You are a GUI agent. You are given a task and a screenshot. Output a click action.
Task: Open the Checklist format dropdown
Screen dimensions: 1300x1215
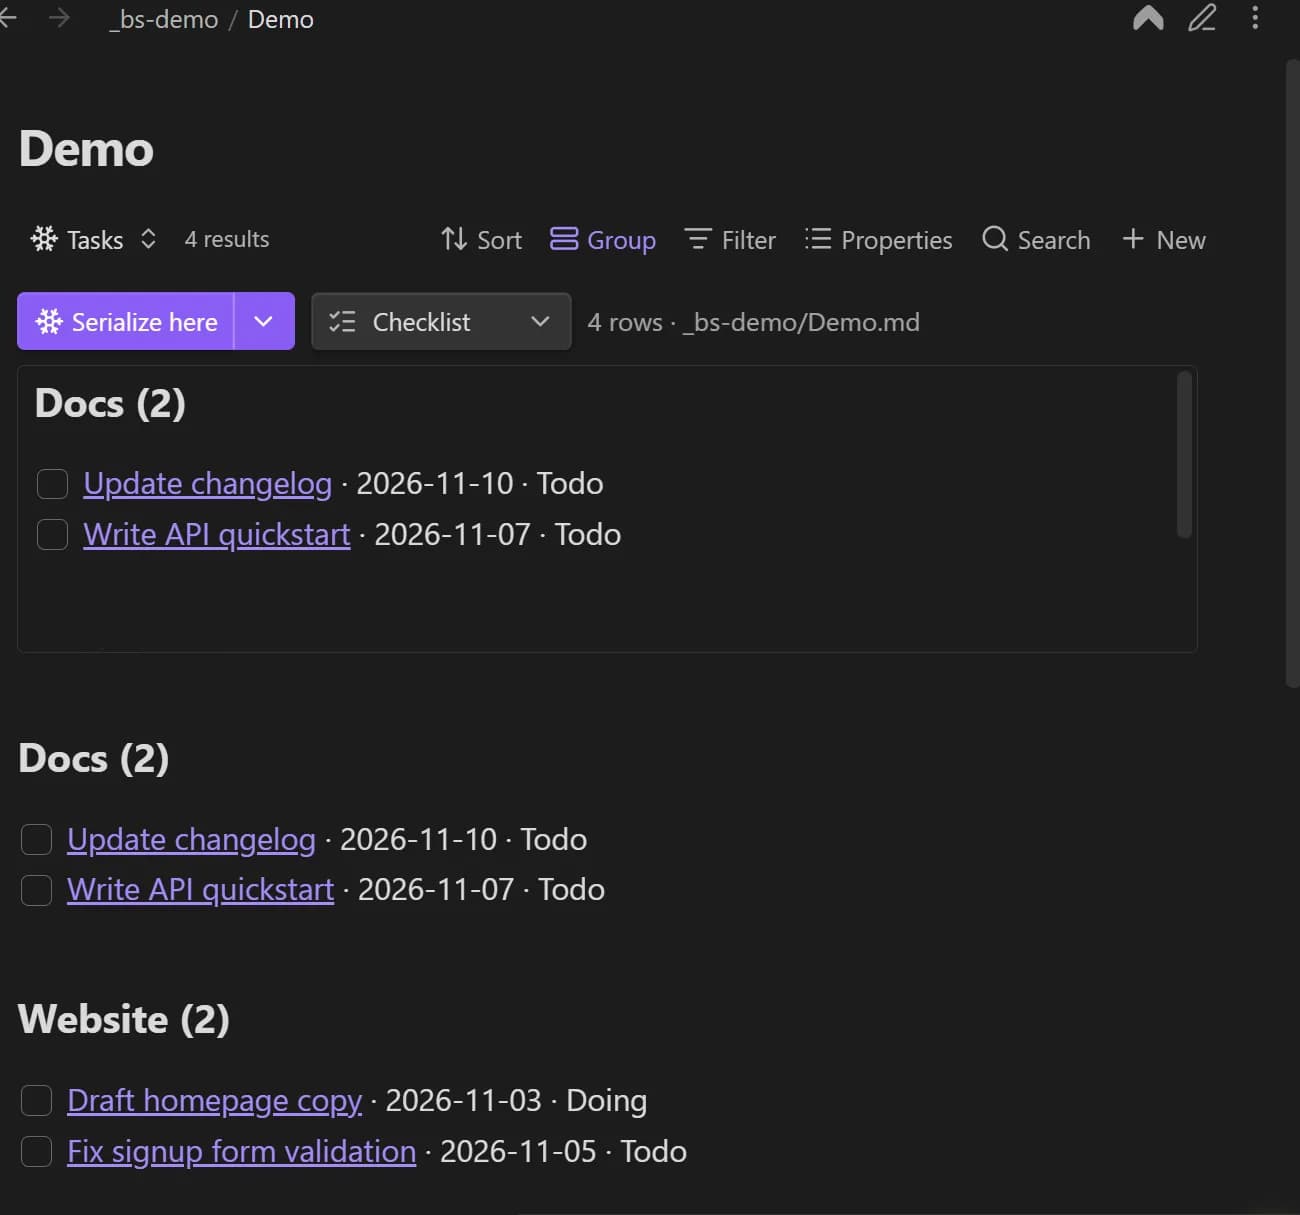(x=441, y=321)
